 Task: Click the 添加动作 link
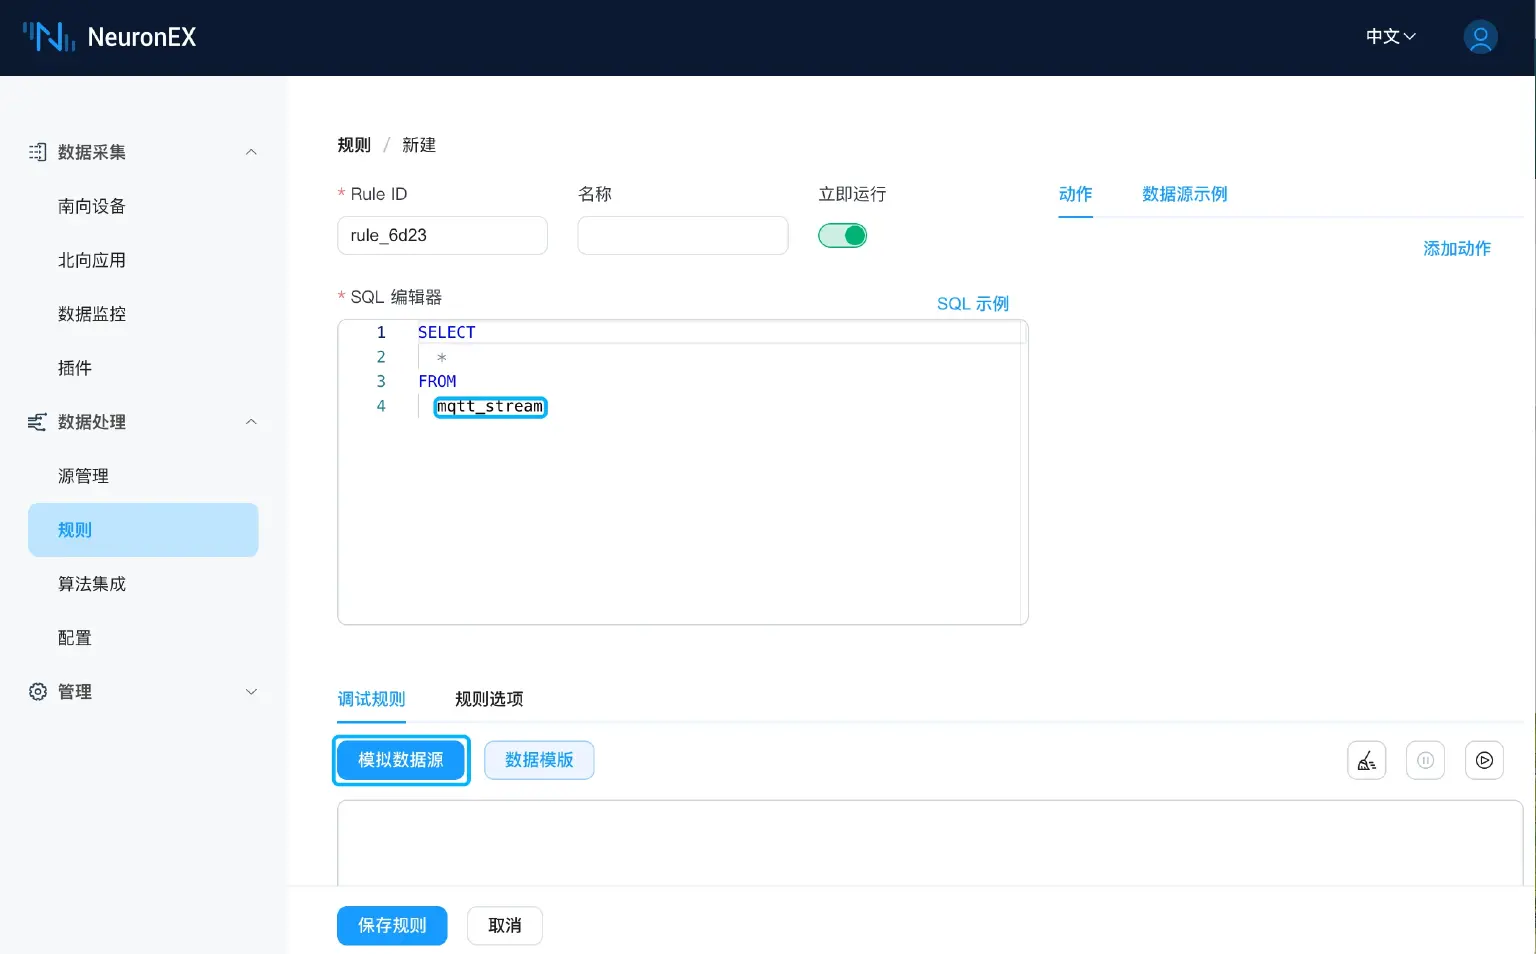point(1456,249)
